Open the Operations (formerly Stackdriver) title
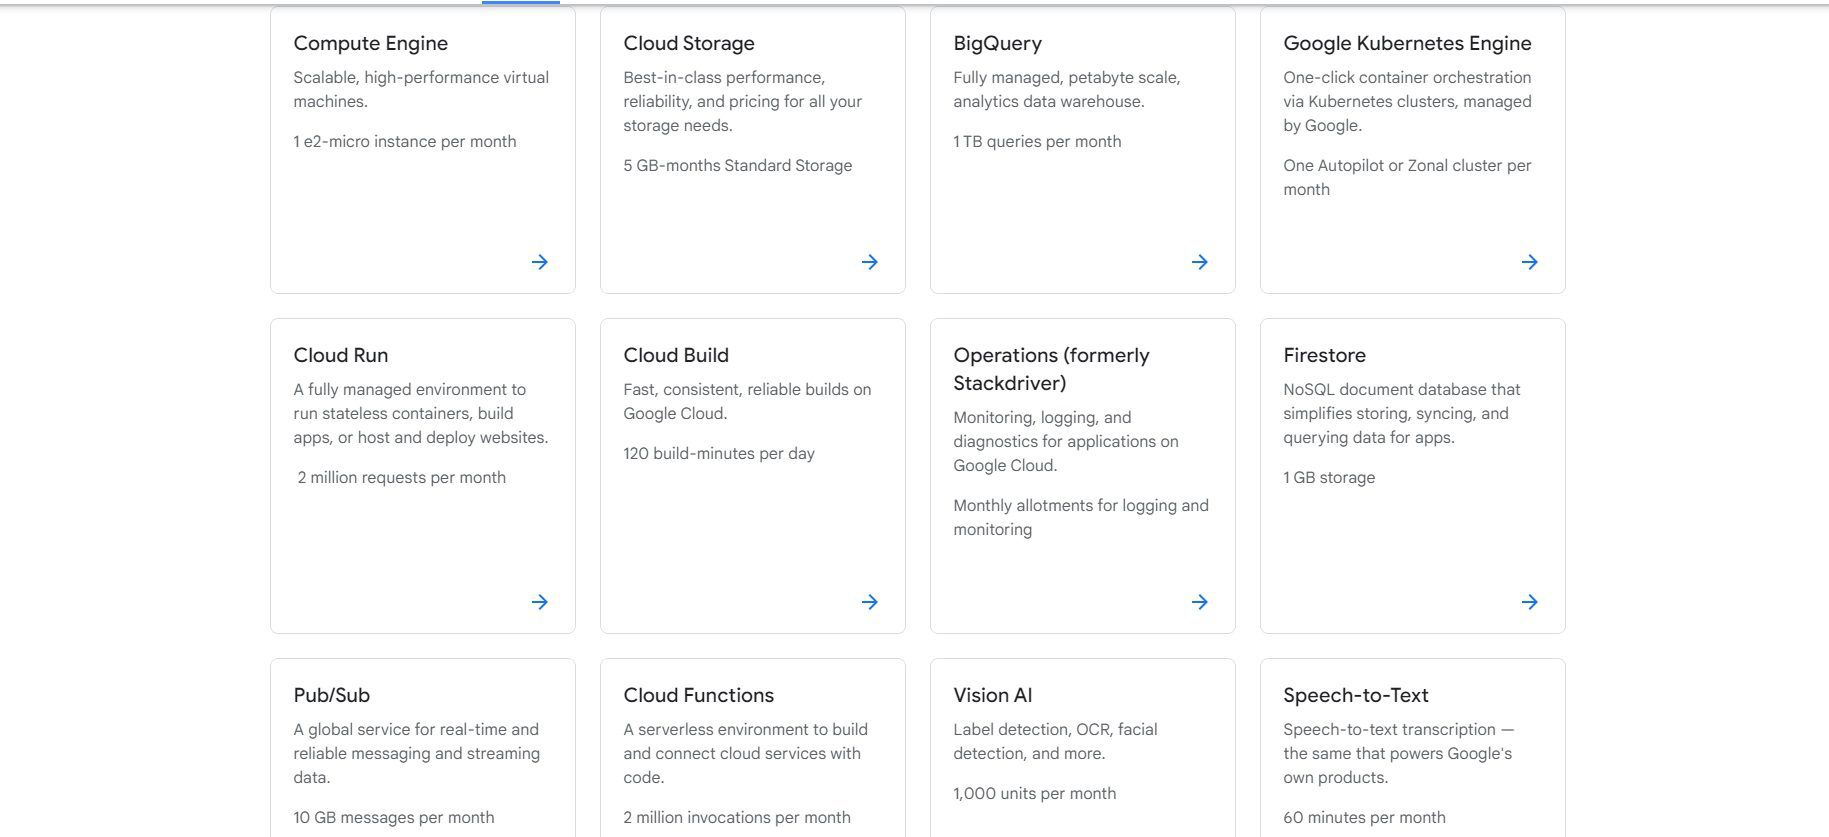The image size is (1829, 837). tap(1052, 369)
